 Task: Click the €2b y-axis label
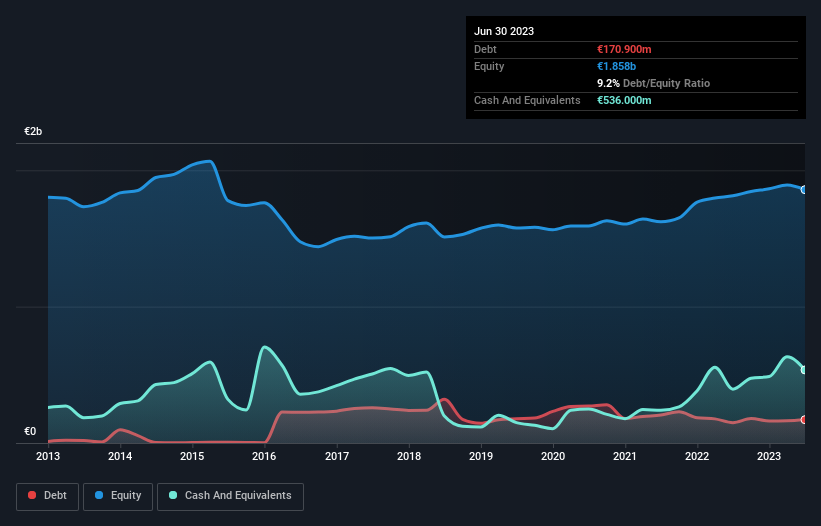click(33, 131)
